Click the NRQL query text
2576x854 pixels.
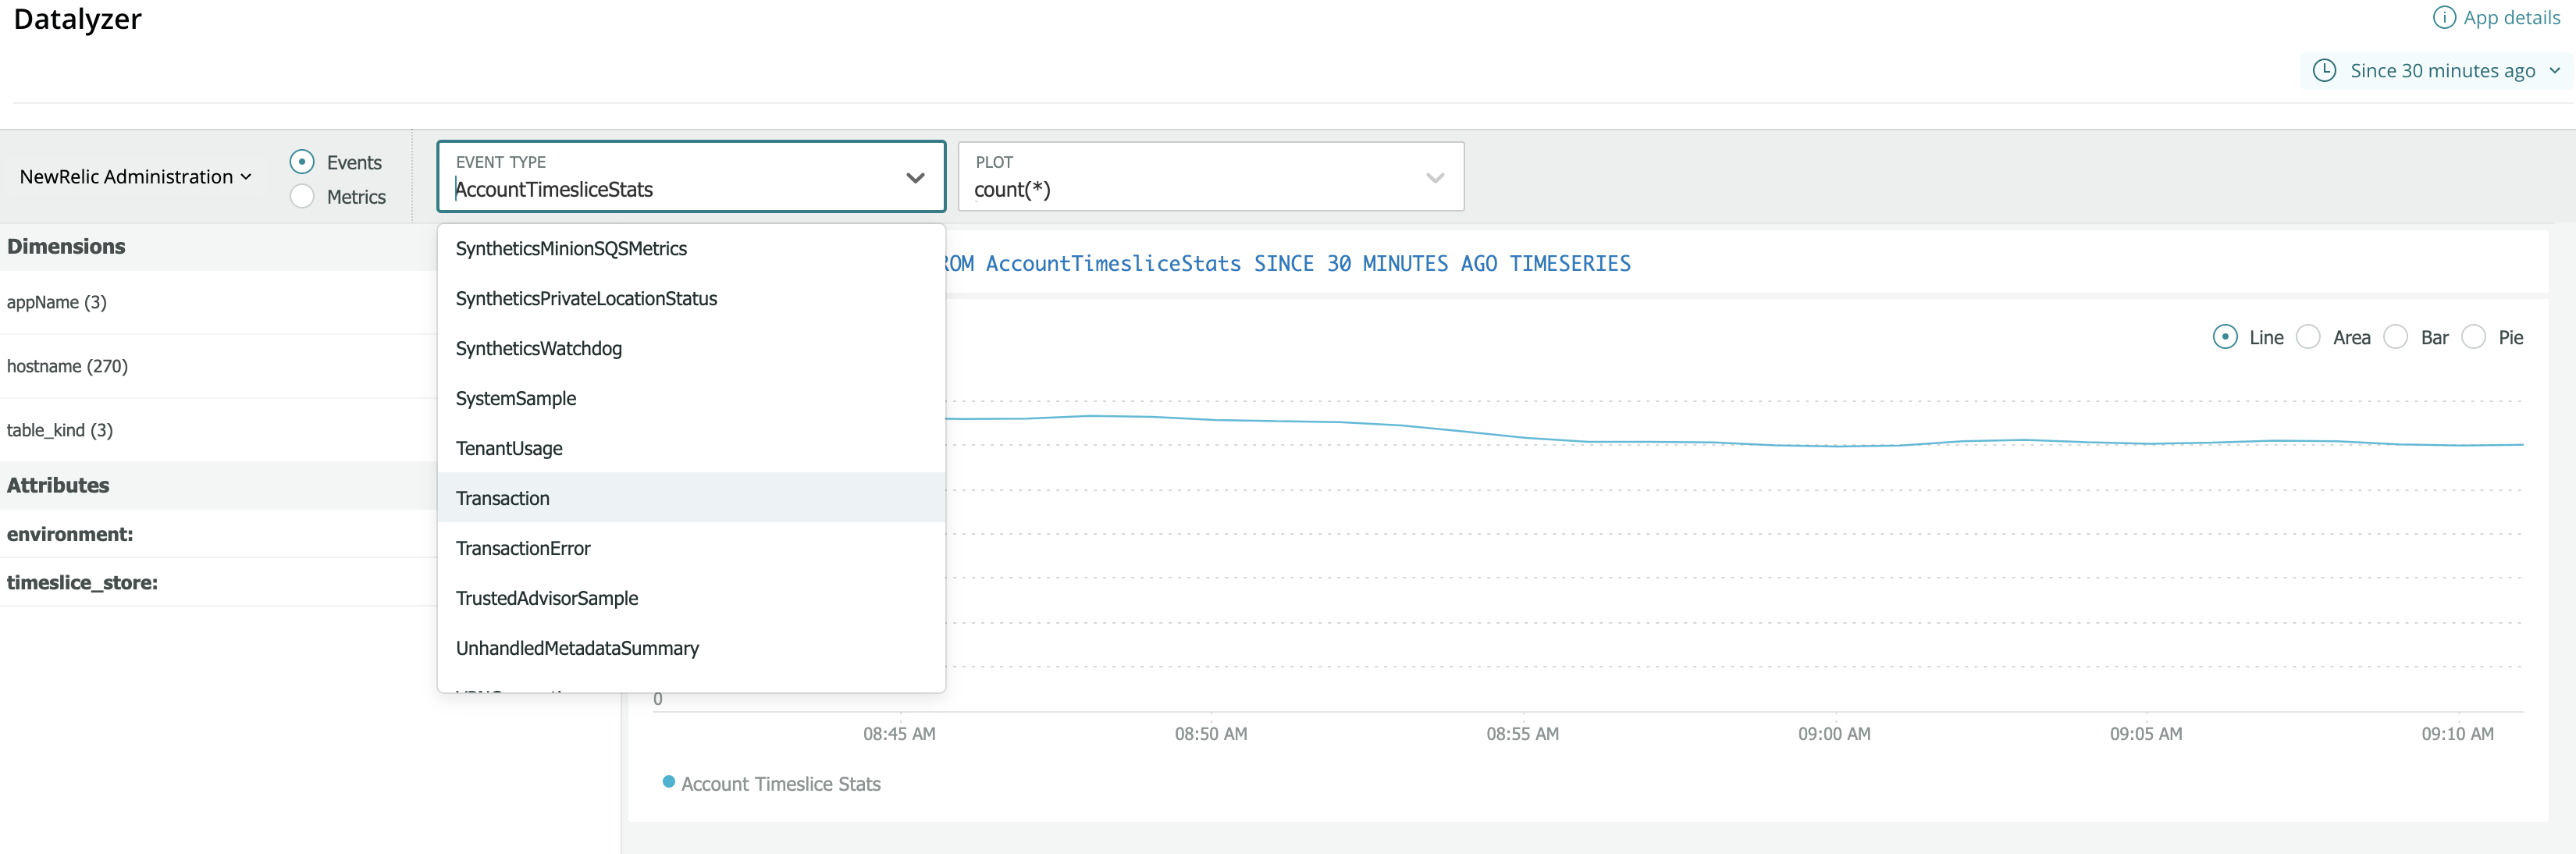(x=1288, y=264)
